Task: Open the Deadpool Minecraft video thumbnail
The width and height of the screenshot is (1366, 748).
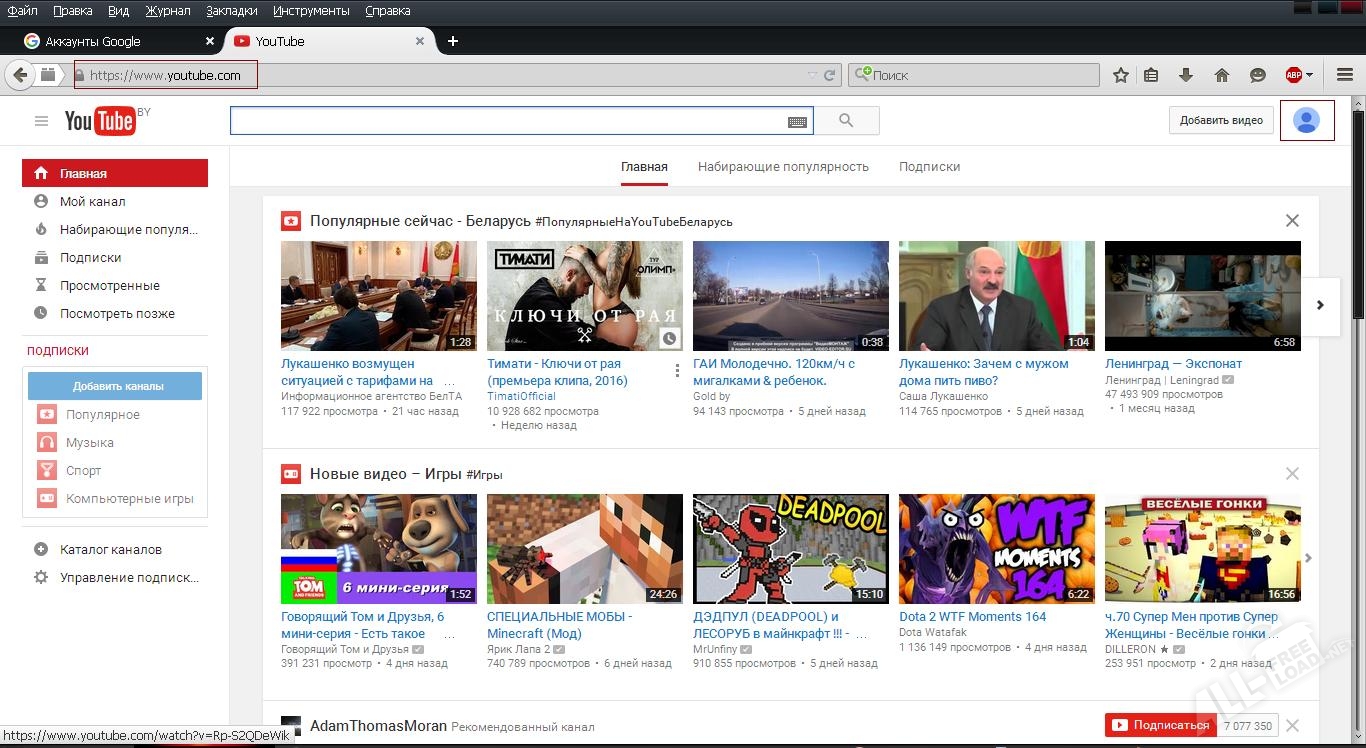Action: coord(790,549)
